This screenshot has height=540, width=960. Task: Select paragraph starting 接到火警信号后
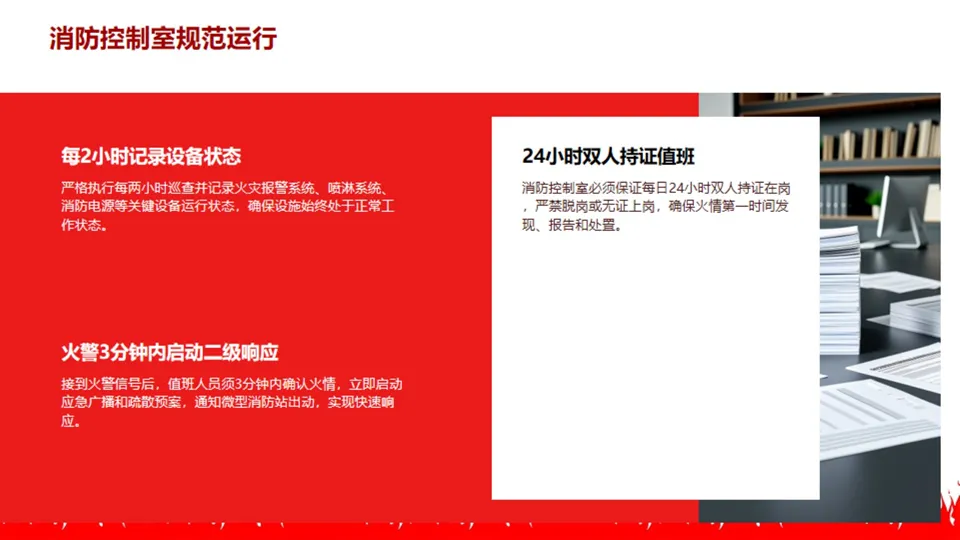click(231, 402)
